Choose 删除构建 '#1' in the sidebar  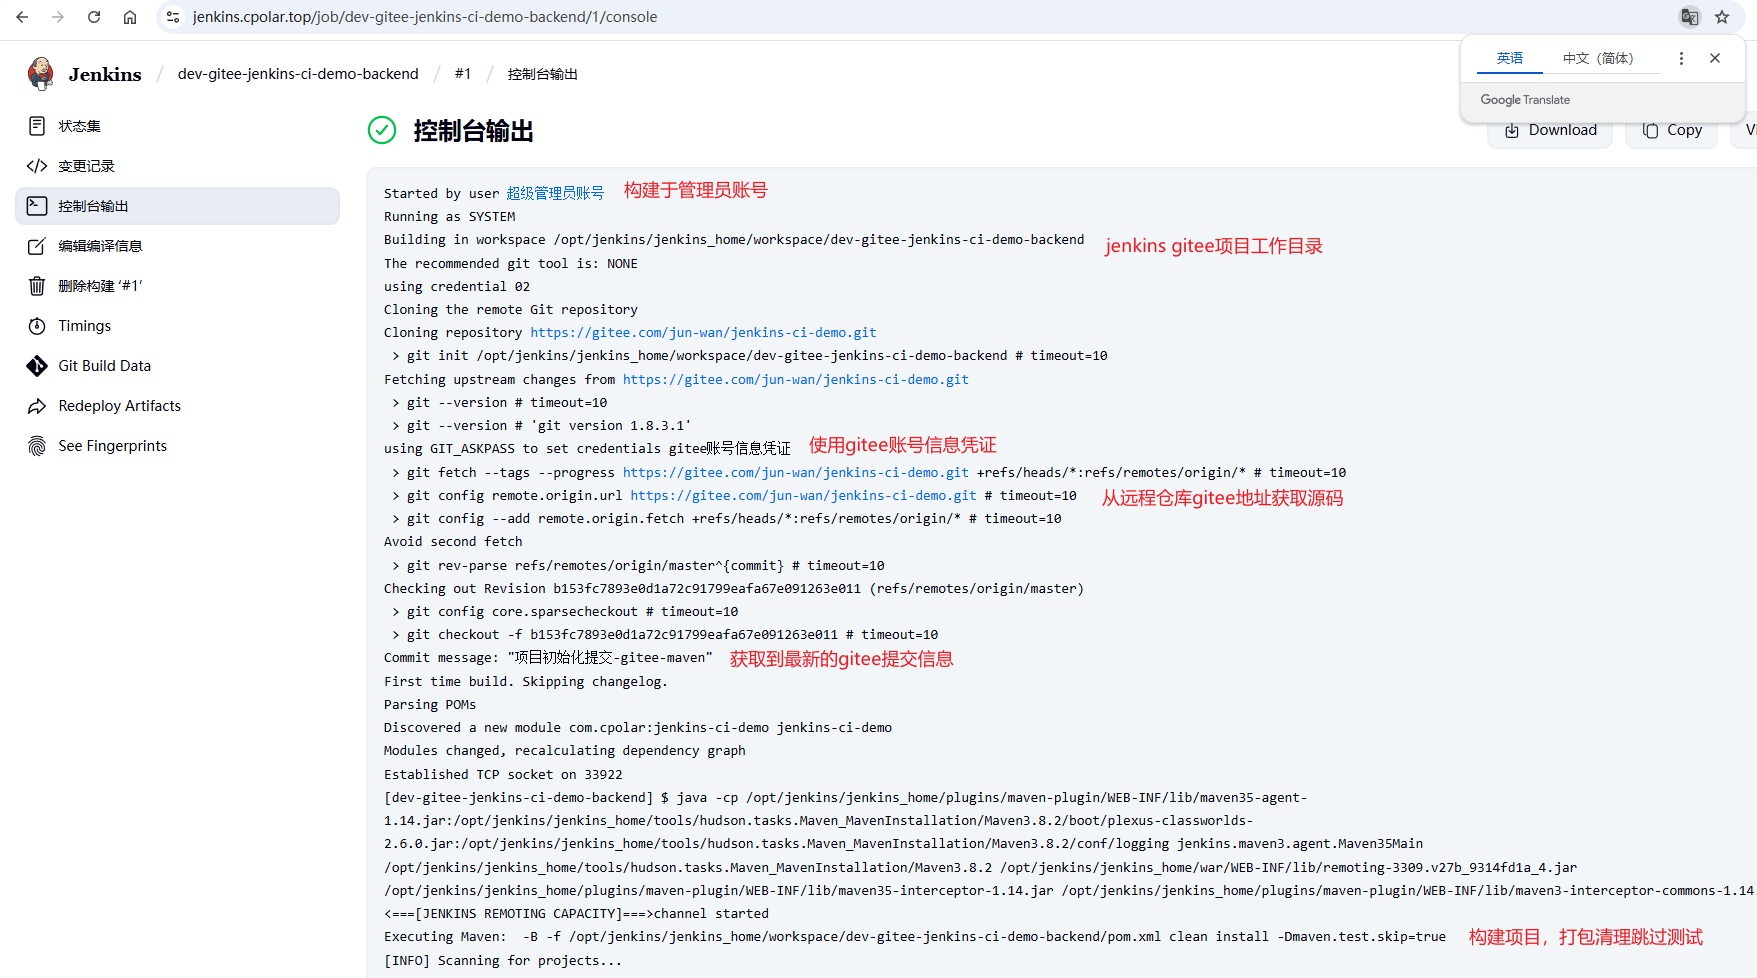(x=178, y=286)
